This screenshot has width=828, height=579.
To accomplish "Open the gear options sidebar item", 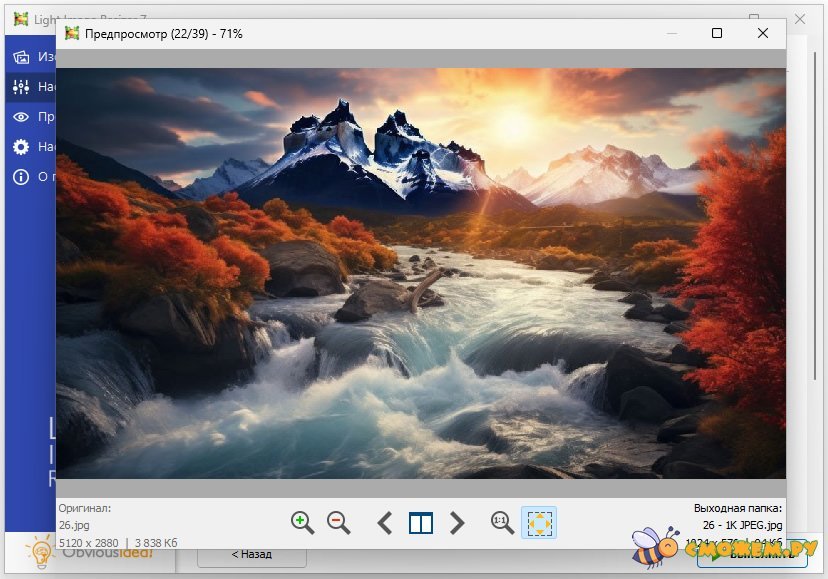I will [22, 147].
